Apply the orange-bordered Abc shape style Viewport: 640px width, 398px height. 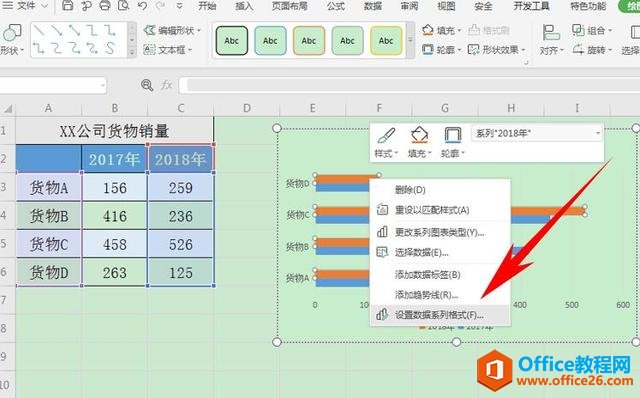click(309, 40)
